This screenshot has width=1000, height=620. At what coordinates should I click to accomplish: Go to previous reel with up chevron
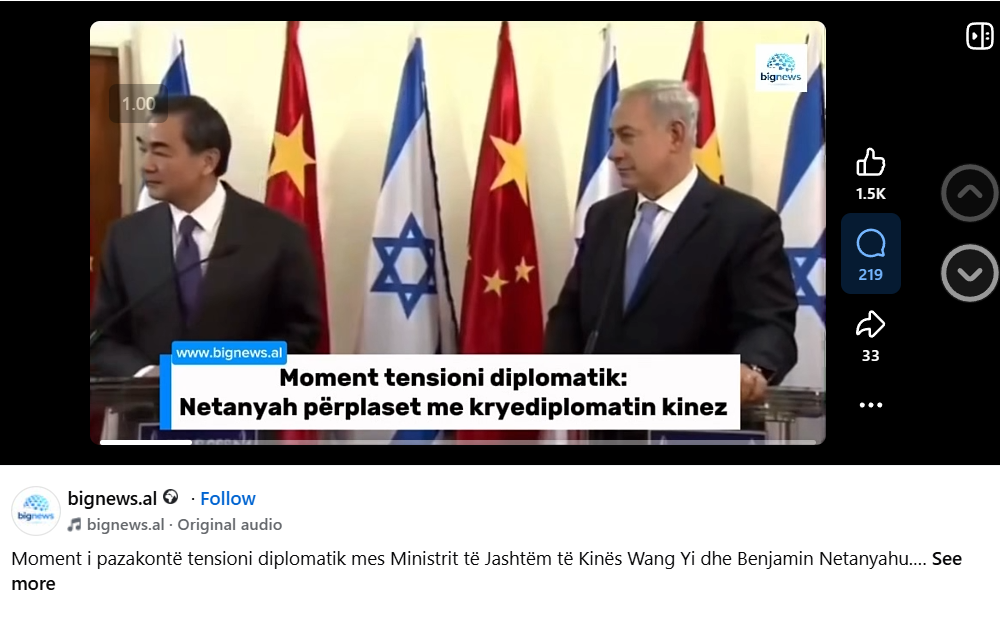click(969, 193)
